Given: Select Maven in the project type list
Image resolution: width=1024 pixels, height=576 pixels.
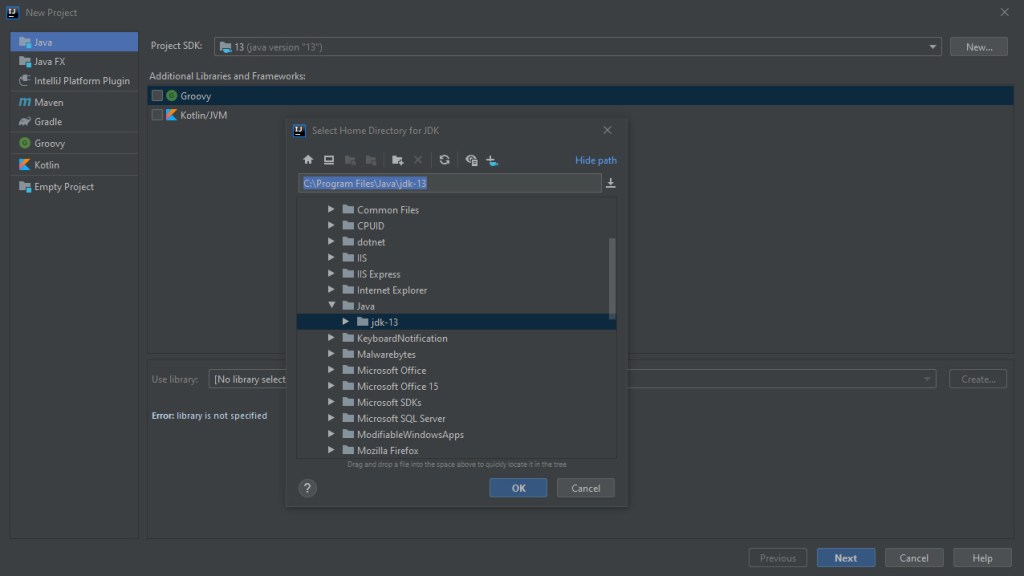Looking at the screenshot, I should pyautogui.click(x=48, y=102).
